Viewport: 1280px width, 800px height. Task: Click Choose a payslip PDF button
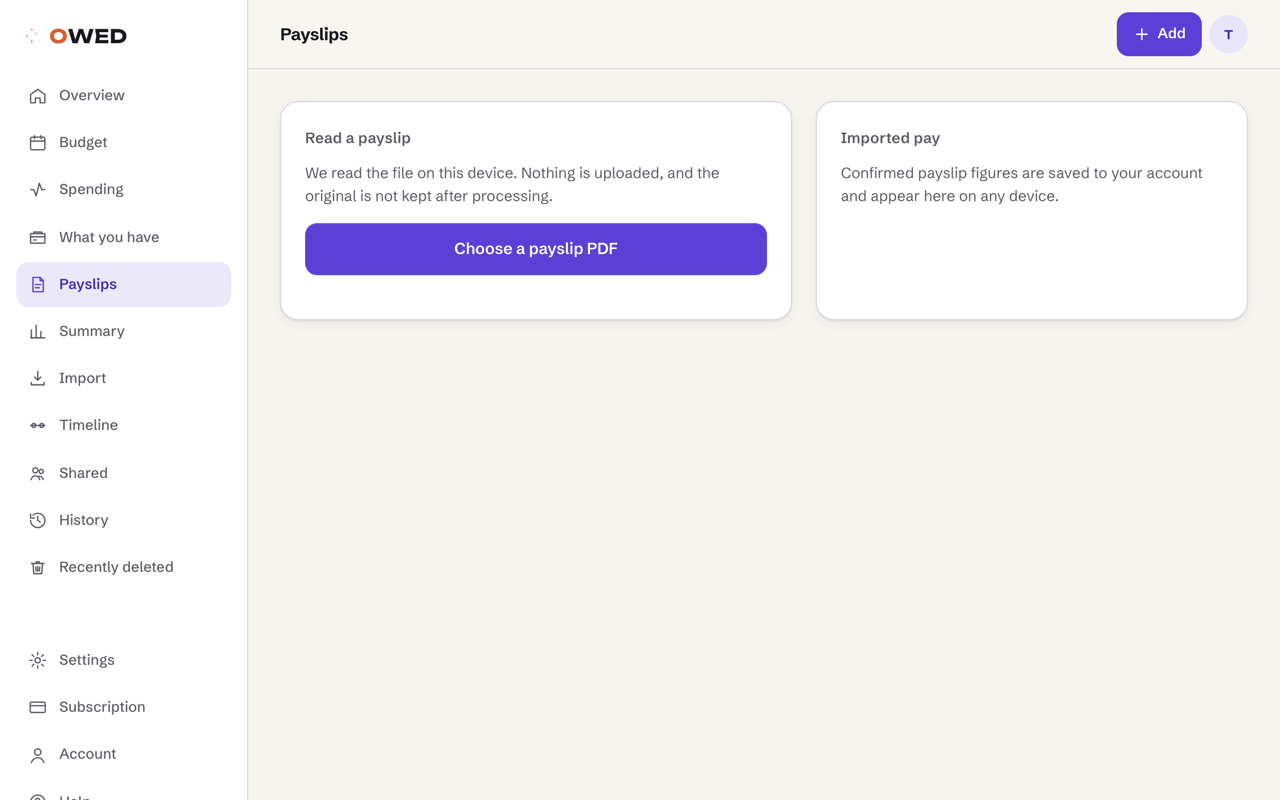(x=536, y=249)
